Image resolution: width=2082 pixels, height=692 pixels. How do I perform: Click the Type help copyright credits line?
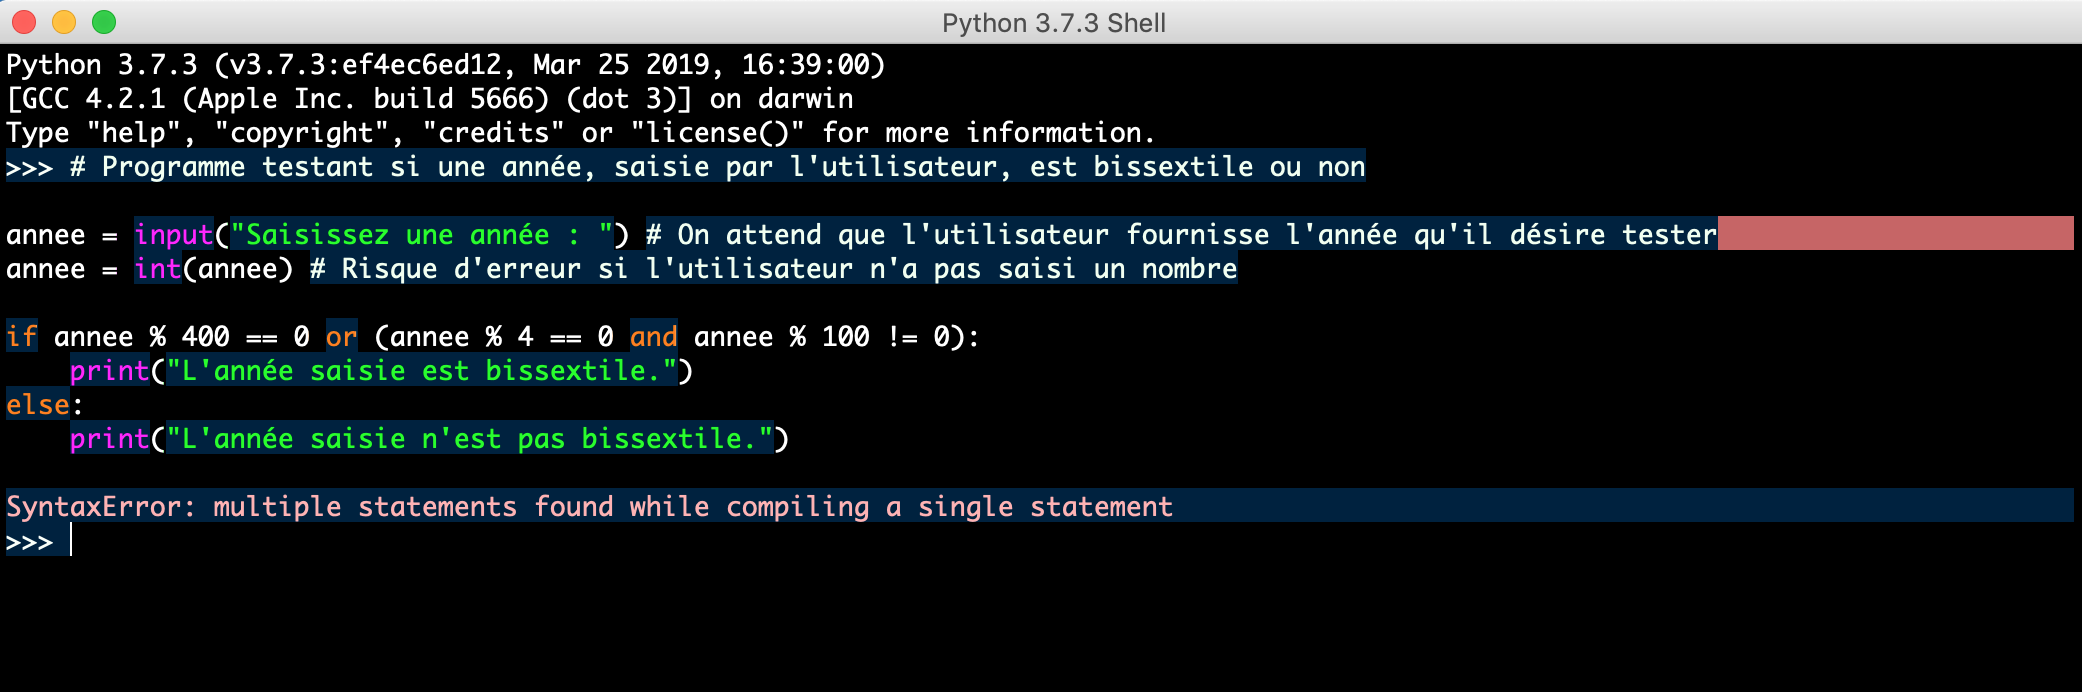click(x=580, y=132)
